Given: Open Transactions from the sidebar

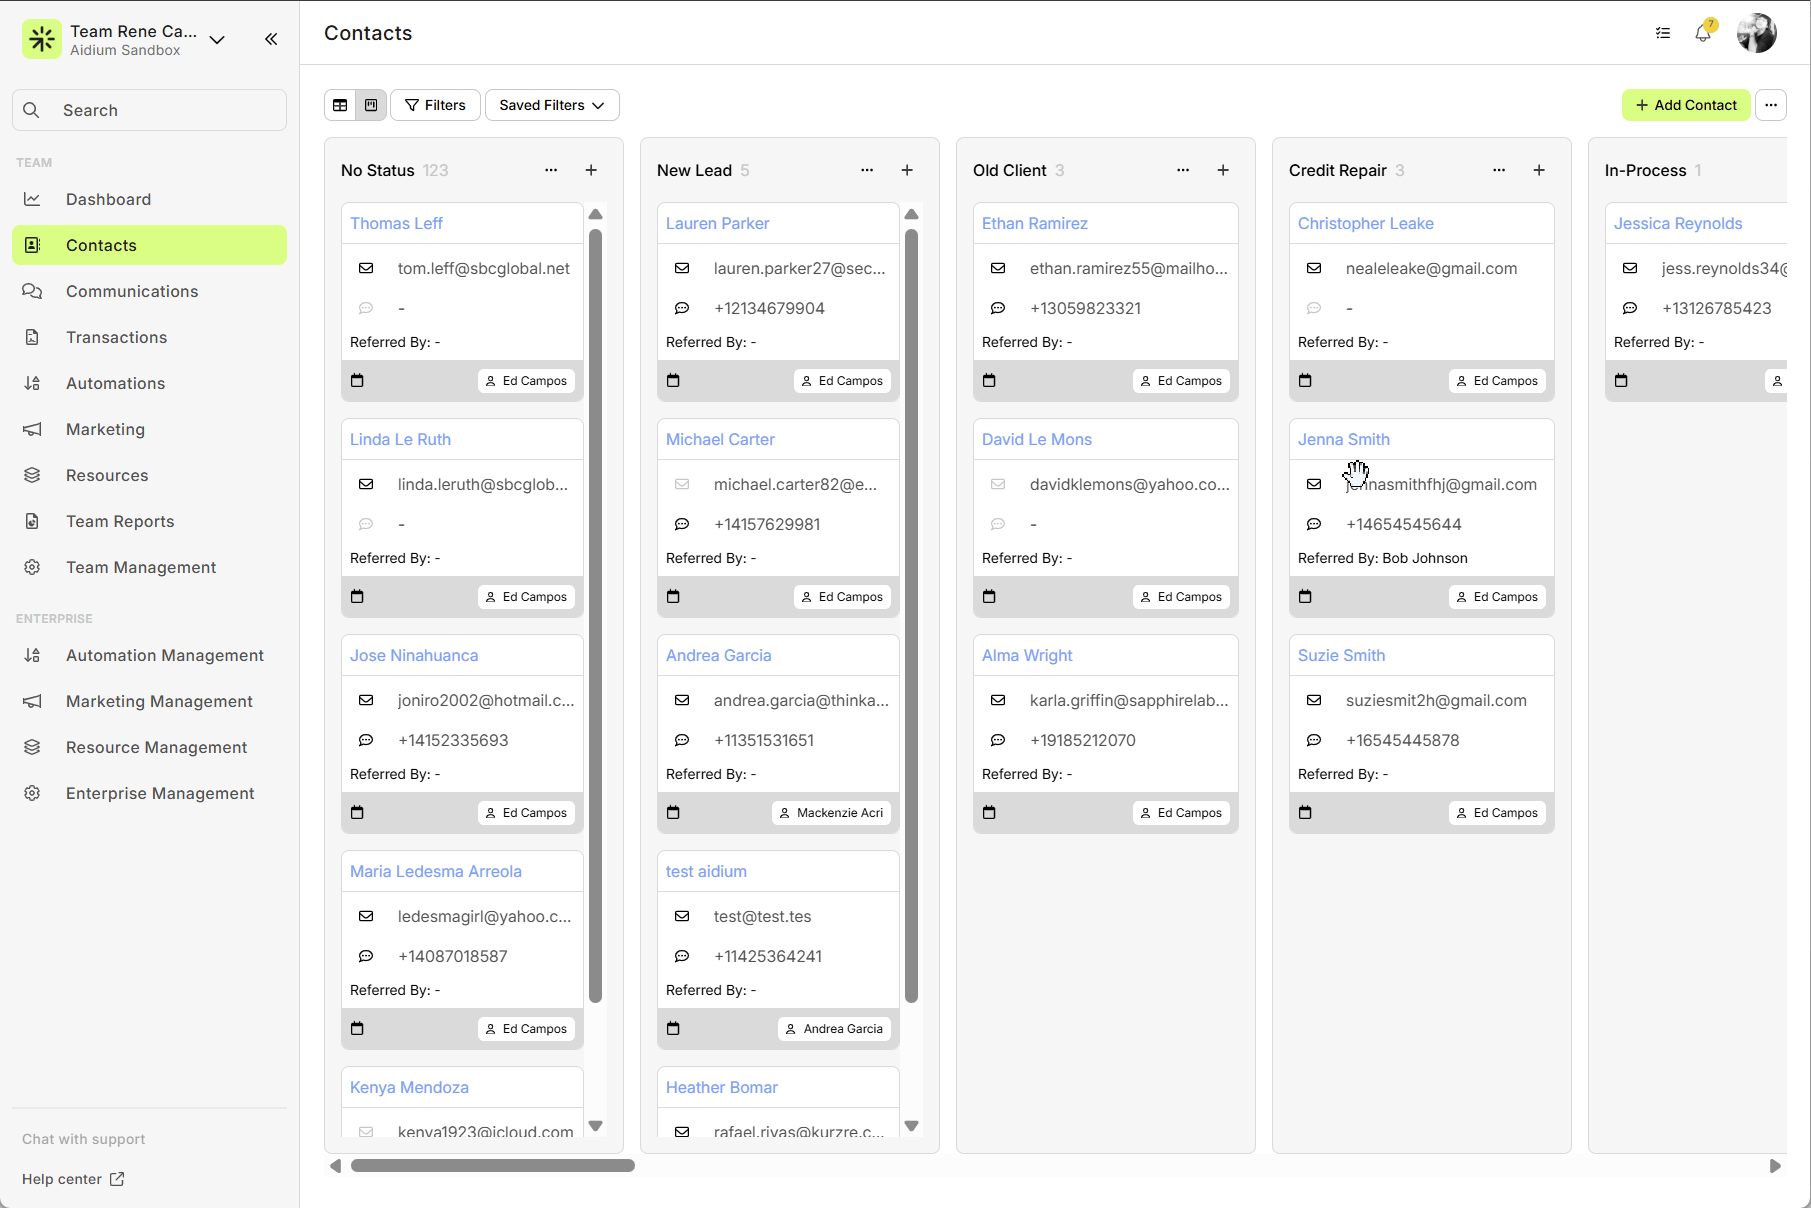Looking at the screenshot, I should click(x=116, y=337).
